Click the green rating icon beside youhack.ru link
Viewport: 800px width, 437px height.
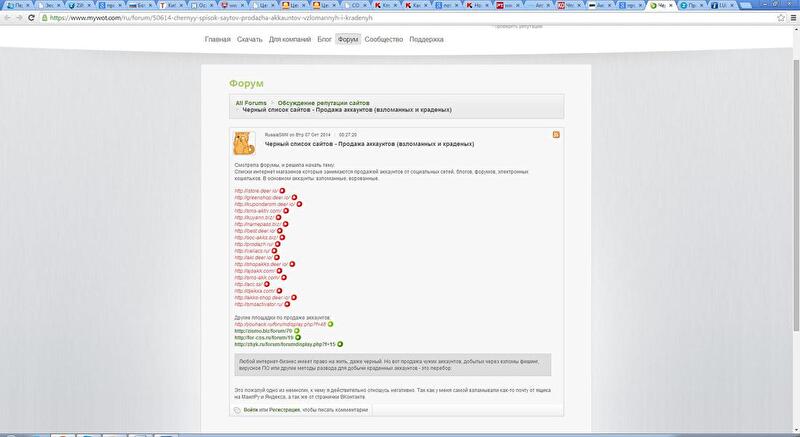pyautogui.click(x=331, y=323)
